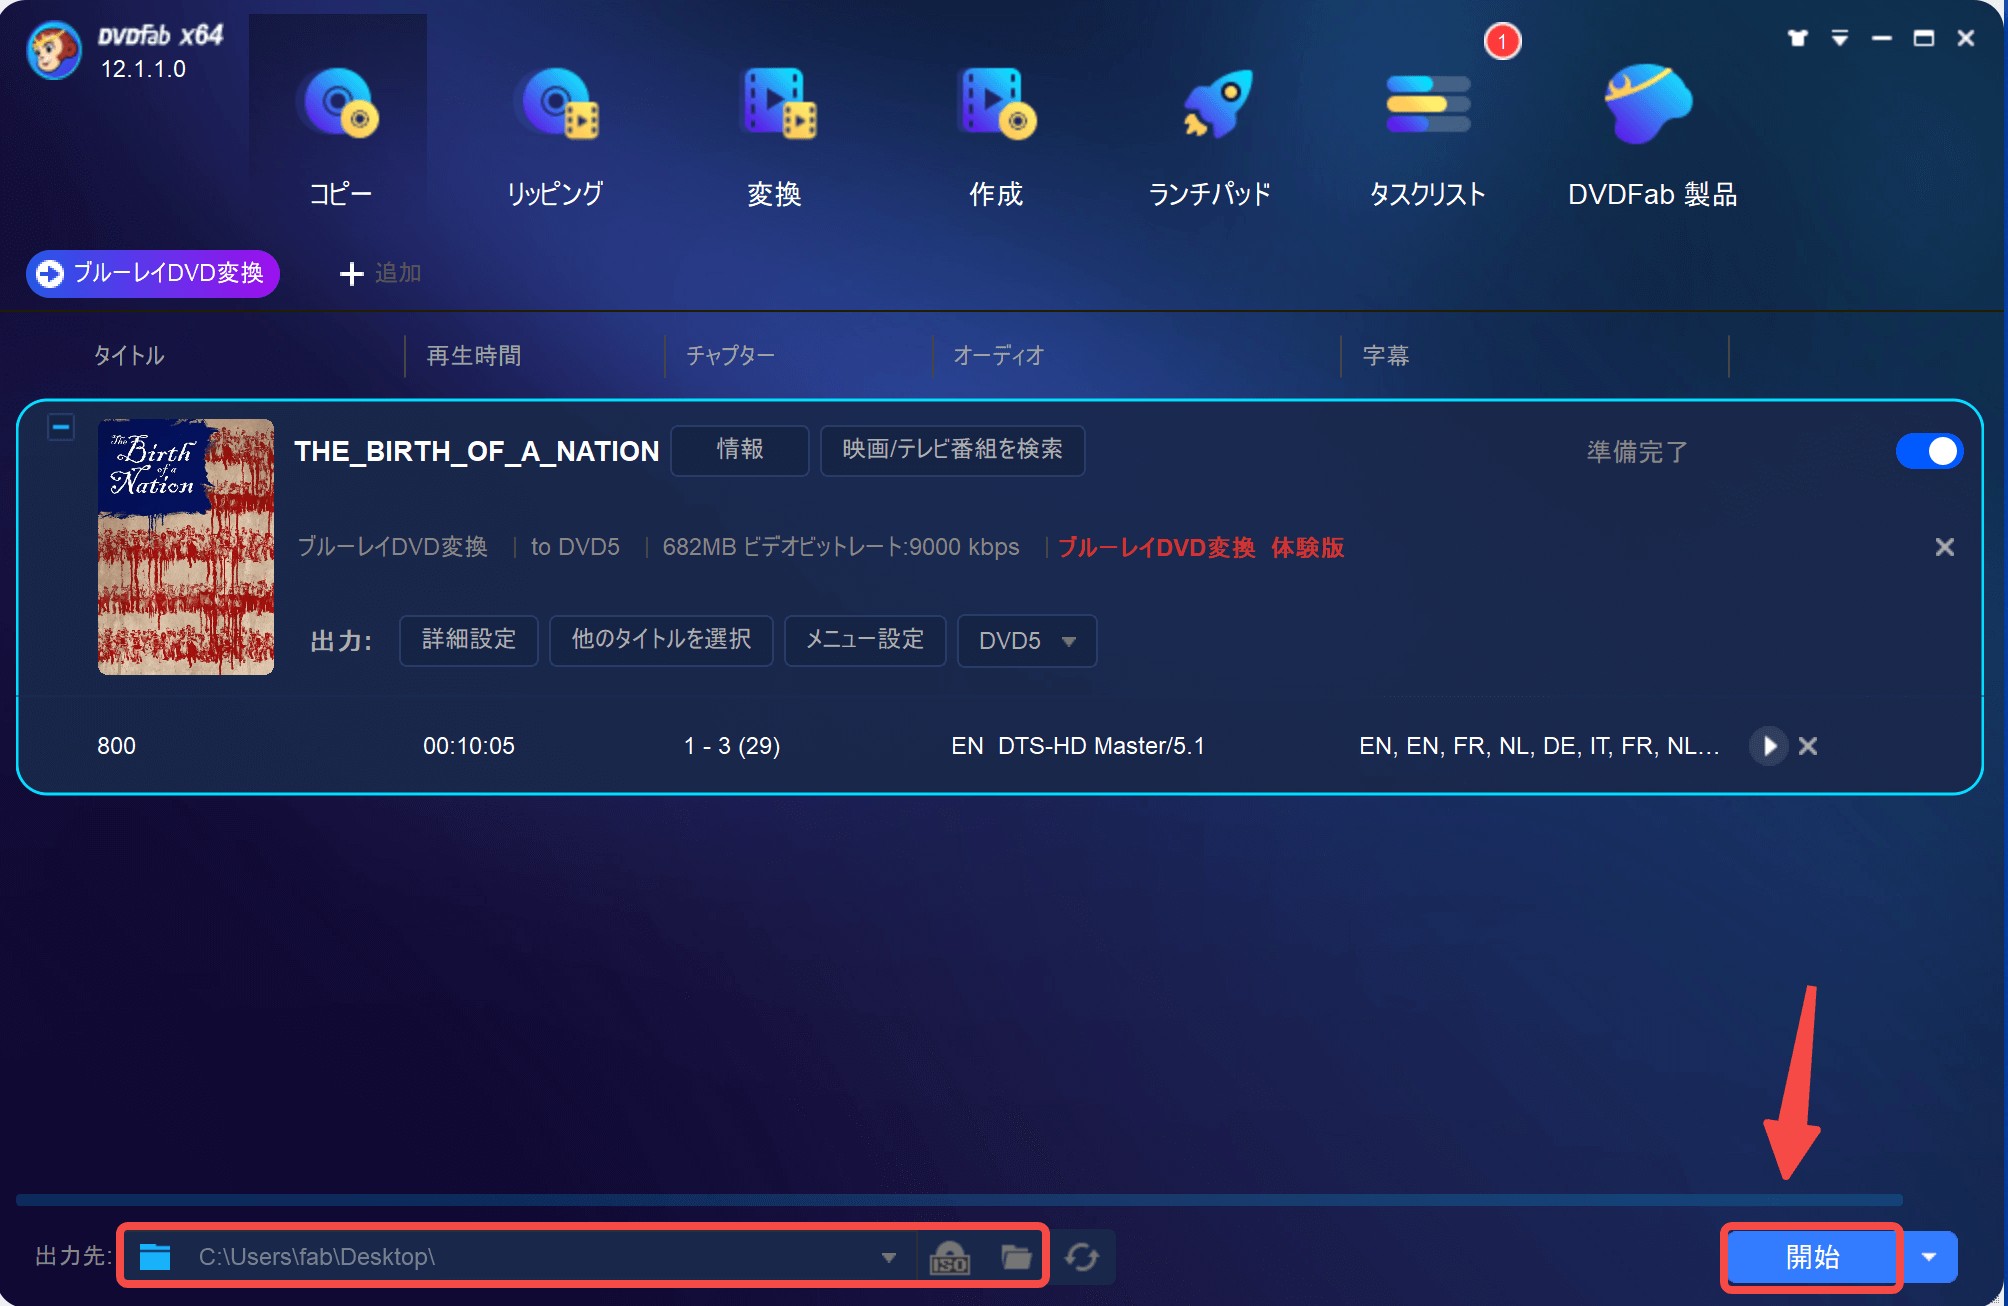Go to the 作成 creator module
Viewport: 2008px width, 1306px height.
(x=996, y=136)
